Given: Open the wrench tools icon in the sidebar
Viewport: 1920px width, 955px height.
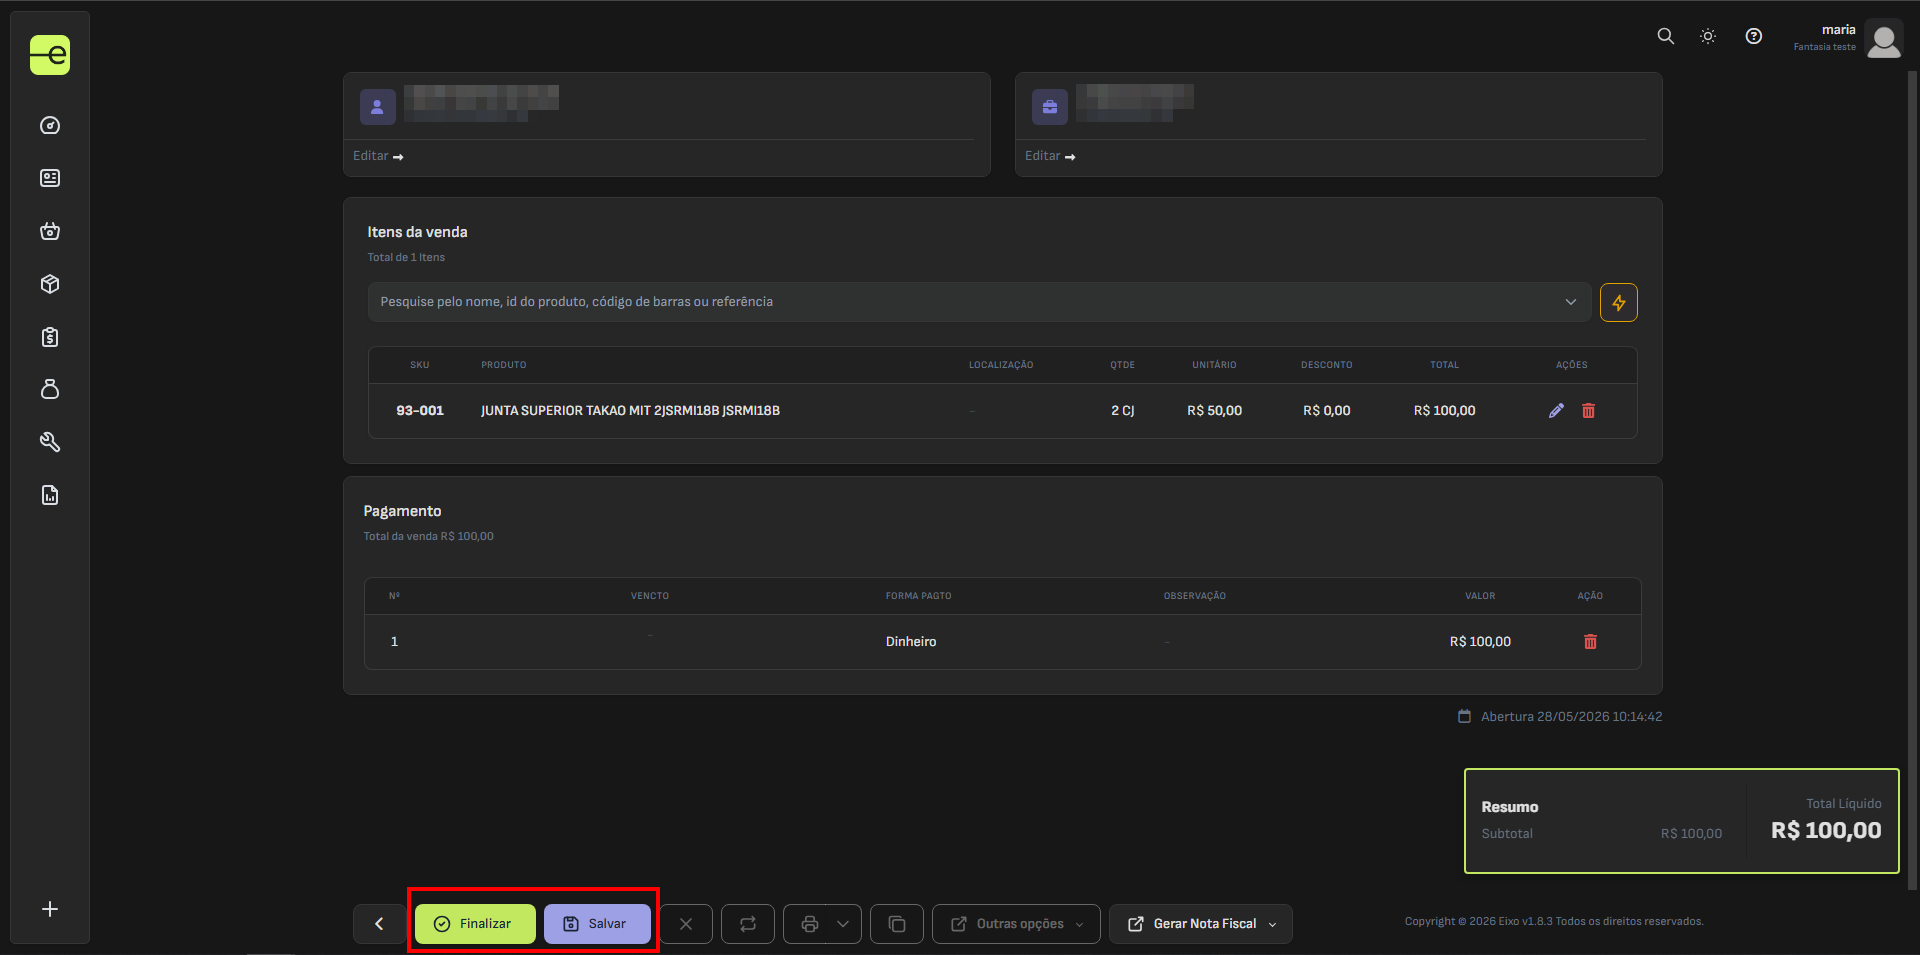Looking at the screenshot, I should [50, 442].
